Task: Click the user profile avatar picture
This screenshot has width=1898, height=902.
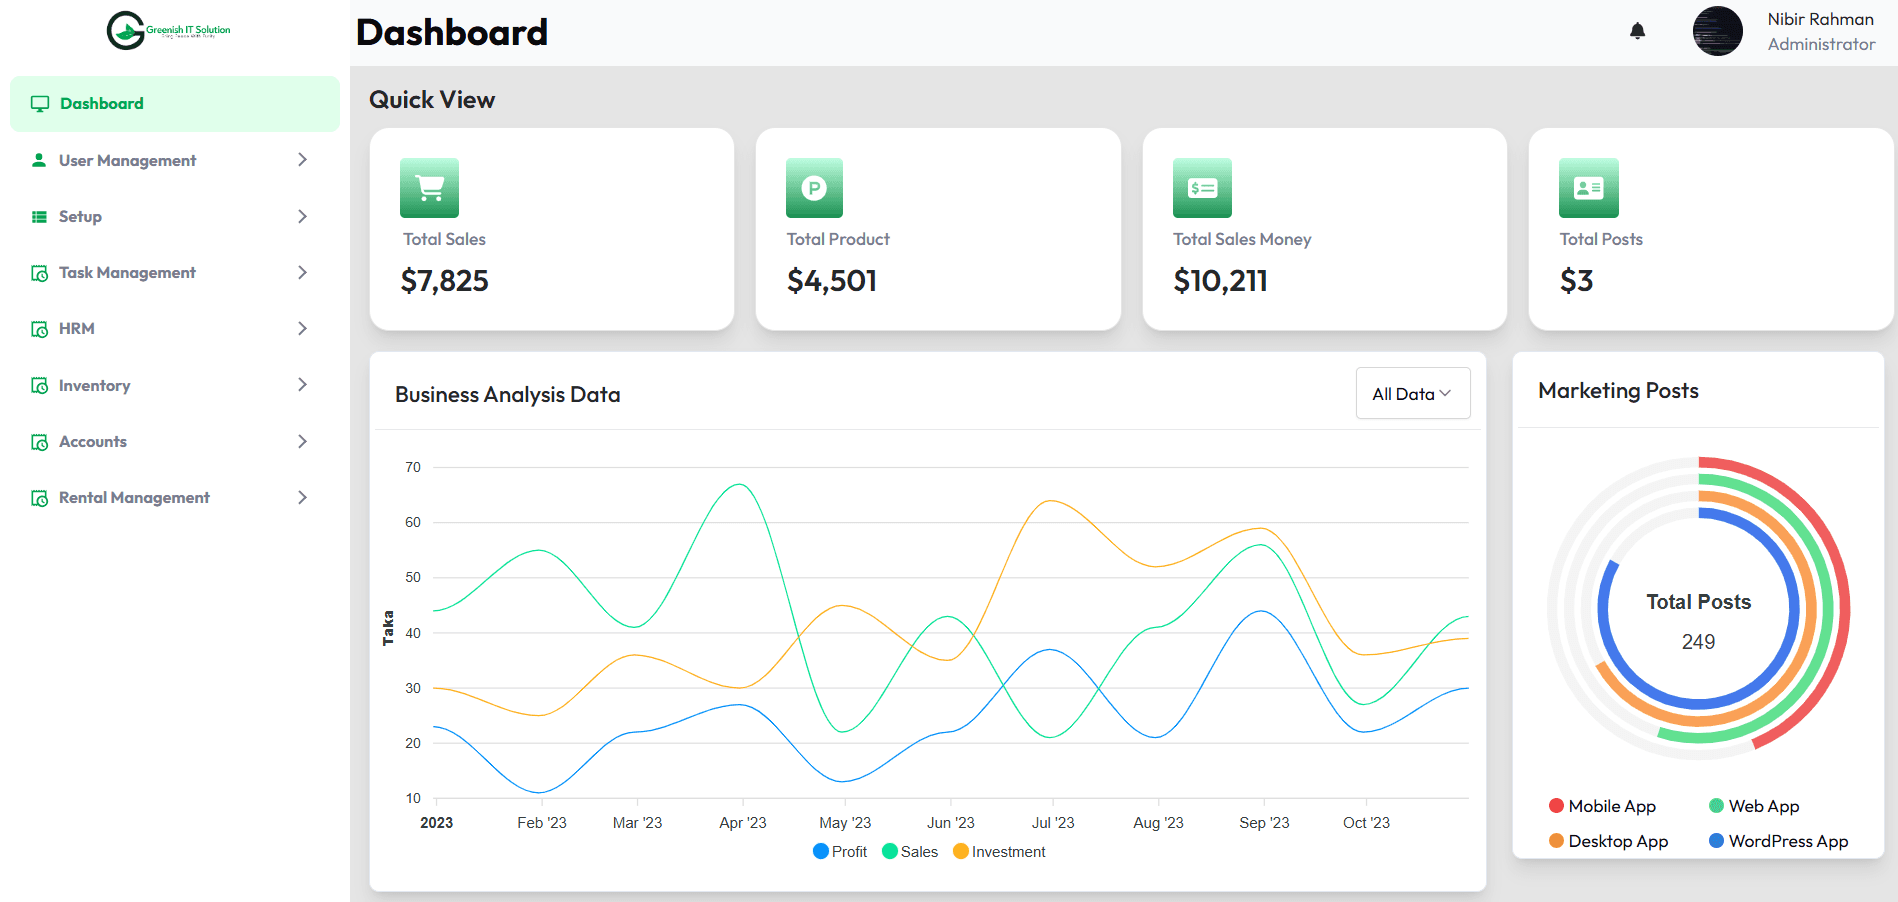Action: click(x=1717, y=31)
